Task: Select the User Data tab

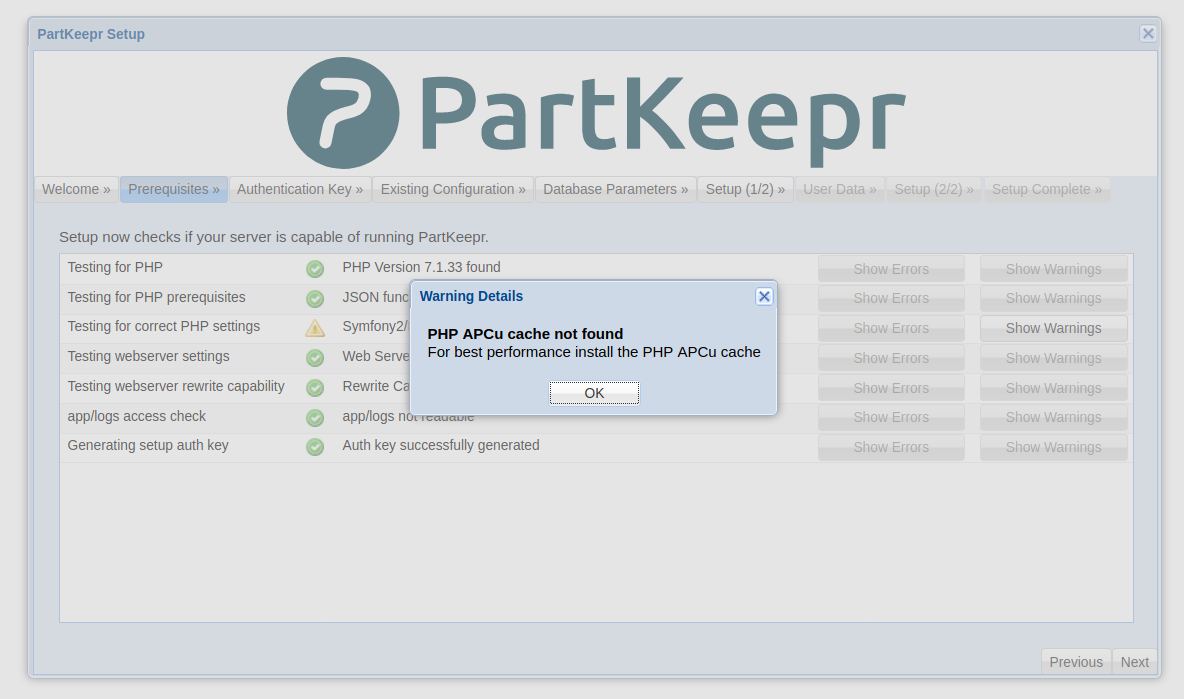Action: [x=840, y=189]
